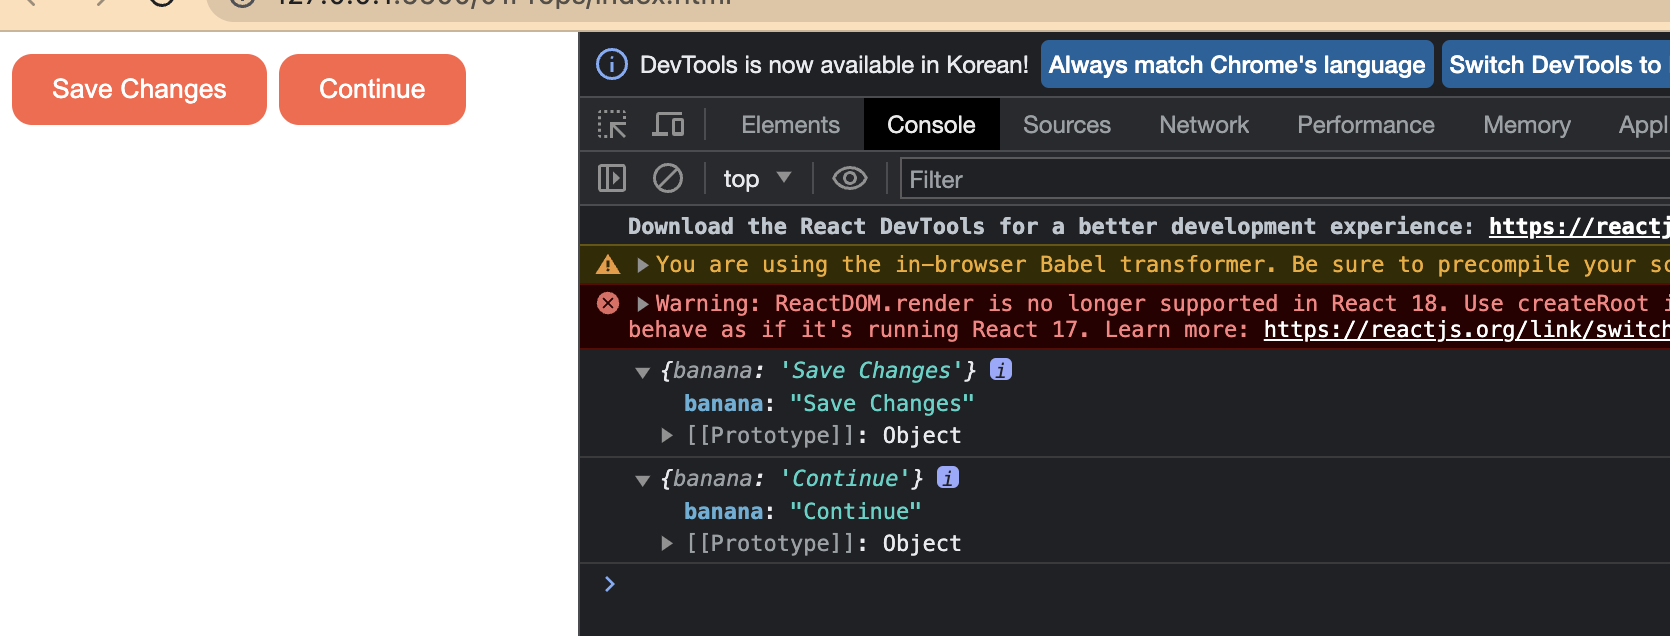
Task: Click the info icon beside Continue object
Action: 948,478
